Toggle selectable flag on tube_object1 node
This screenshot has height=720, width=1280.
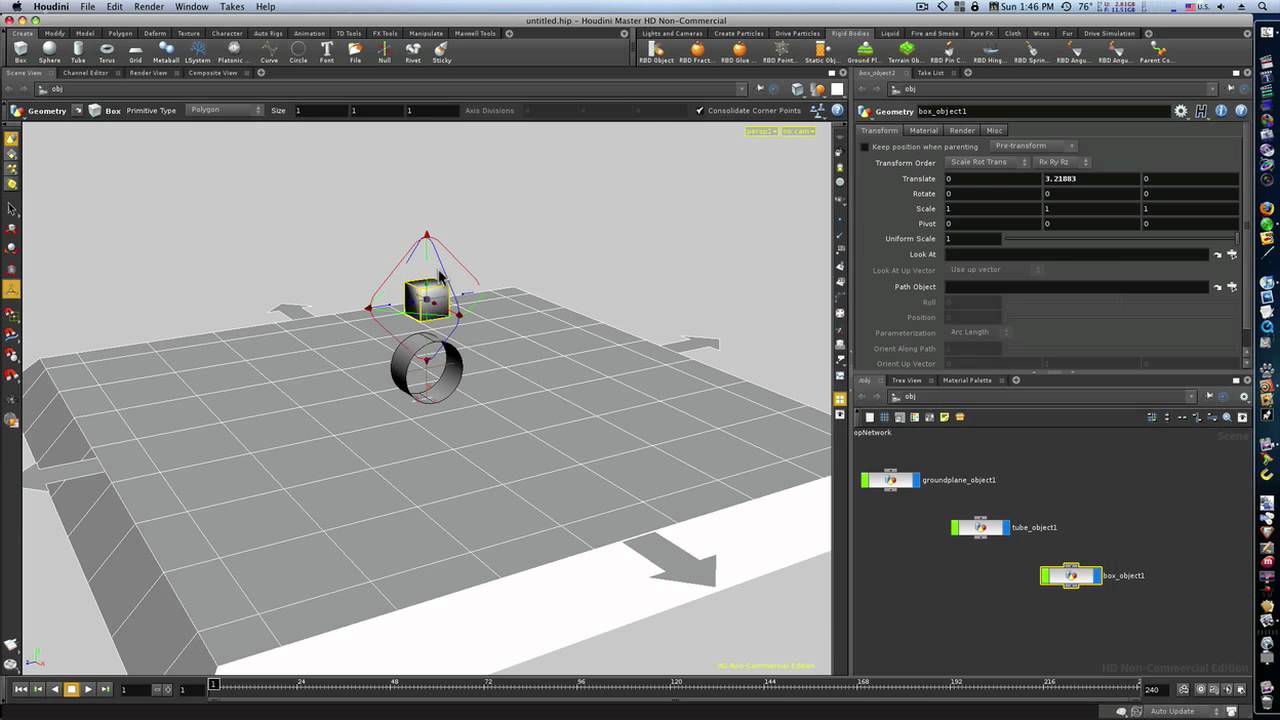[955, 527]
